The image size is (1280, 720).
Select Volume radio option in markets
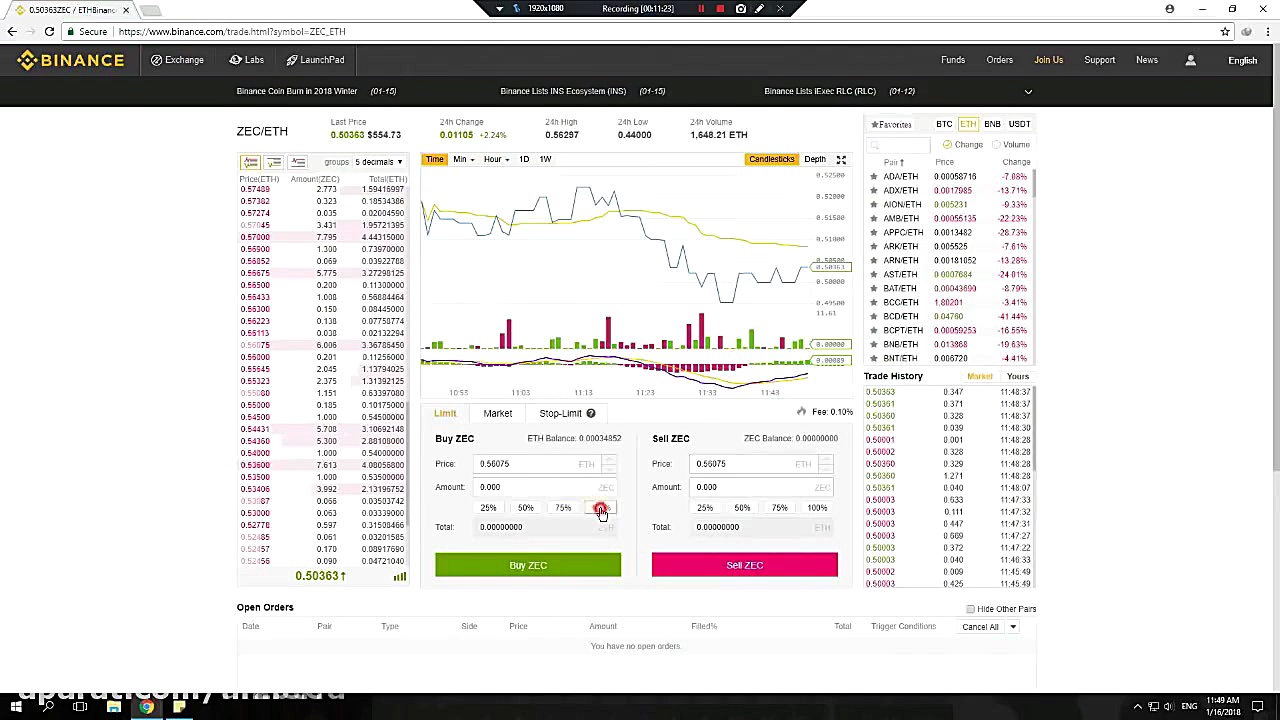tap(997, 145)
